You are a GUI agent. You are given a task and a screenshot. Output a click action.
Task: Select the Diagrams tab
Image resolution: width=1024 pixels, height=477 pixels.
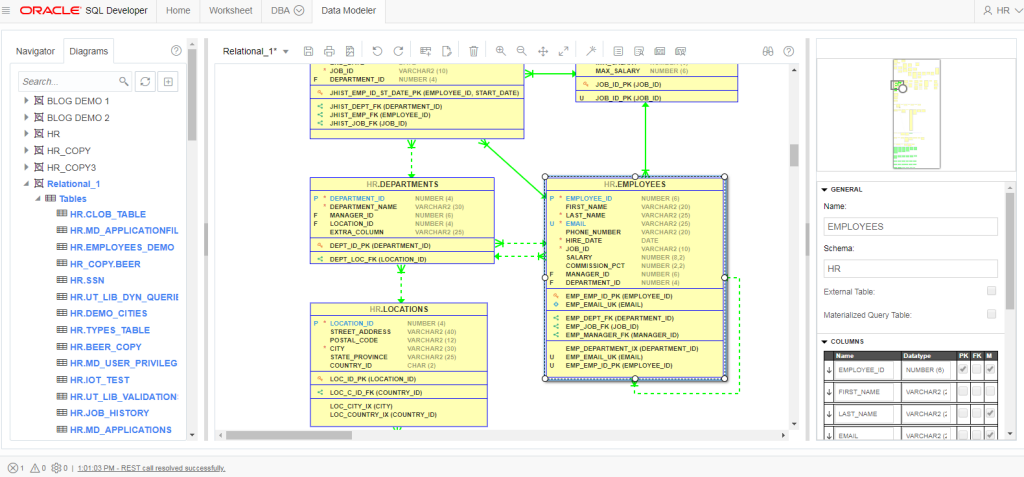coord(89,51)
